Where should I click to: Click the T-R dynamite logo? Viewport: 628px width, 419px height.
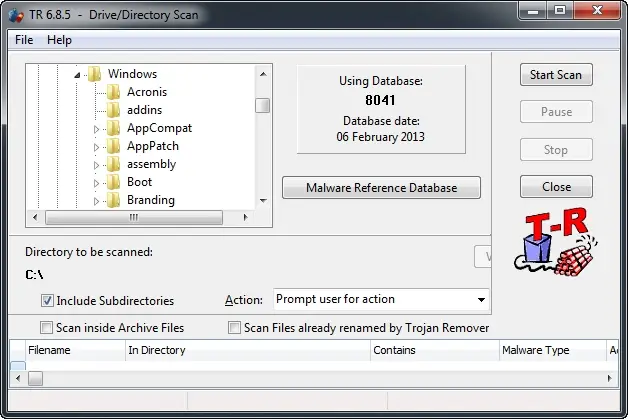click(556, 242)
